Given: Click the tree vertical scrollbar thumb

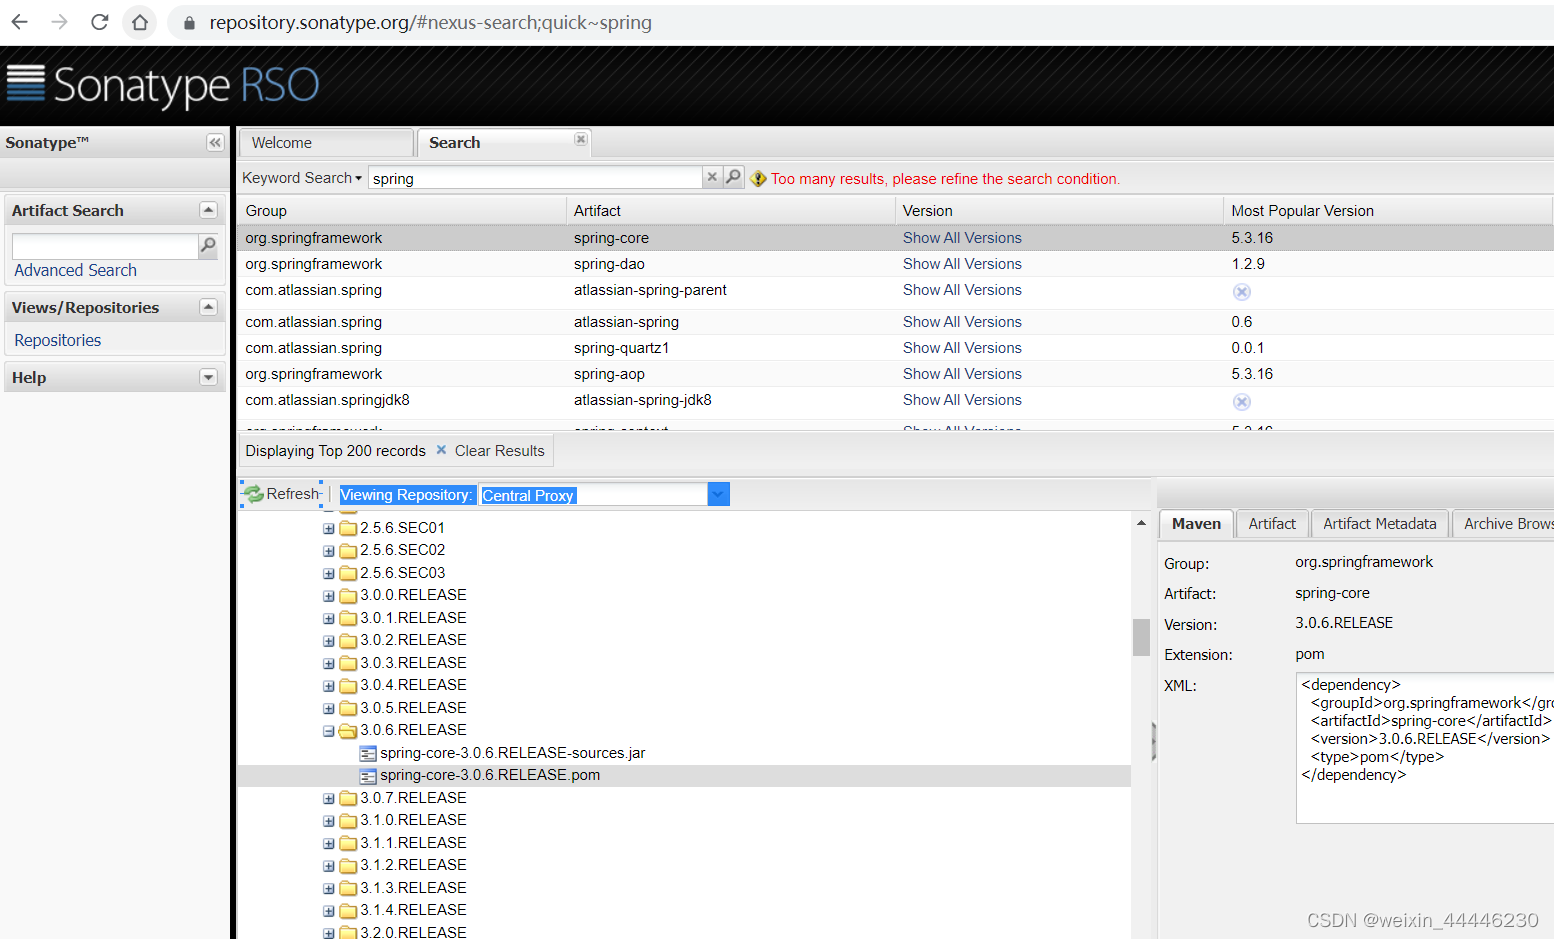Looking at the screenshot, I should pos(1141,637).
